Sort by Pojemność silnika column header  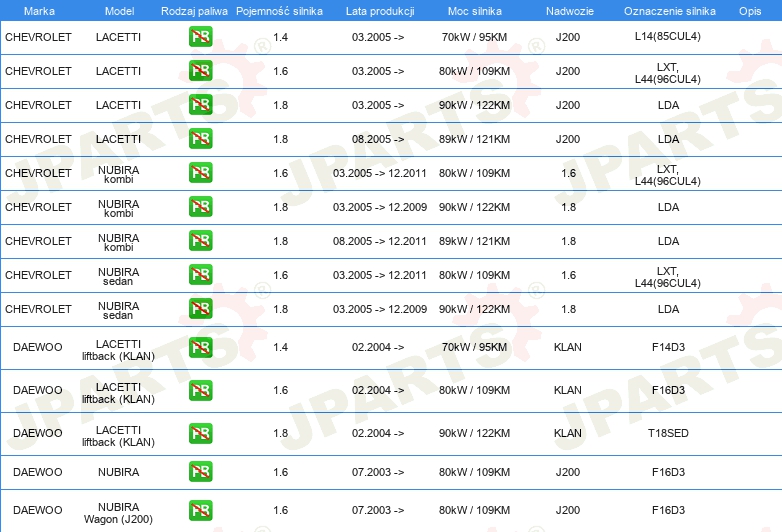point(279,10)
